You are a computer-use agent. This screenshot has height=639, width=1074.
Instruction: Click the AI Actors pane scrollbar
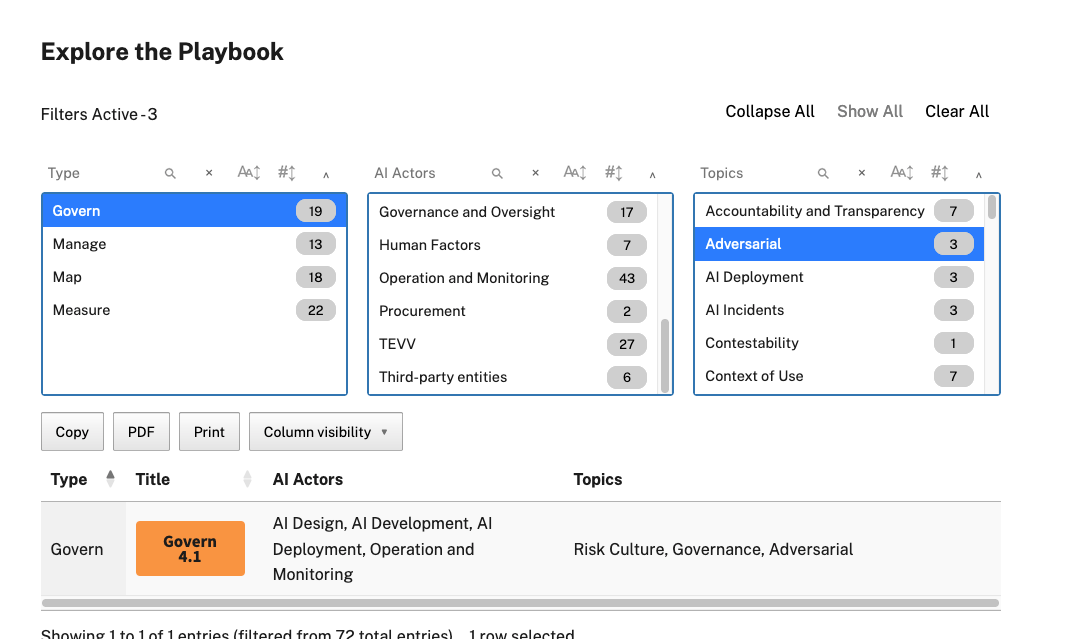click(x=664, y=355)
